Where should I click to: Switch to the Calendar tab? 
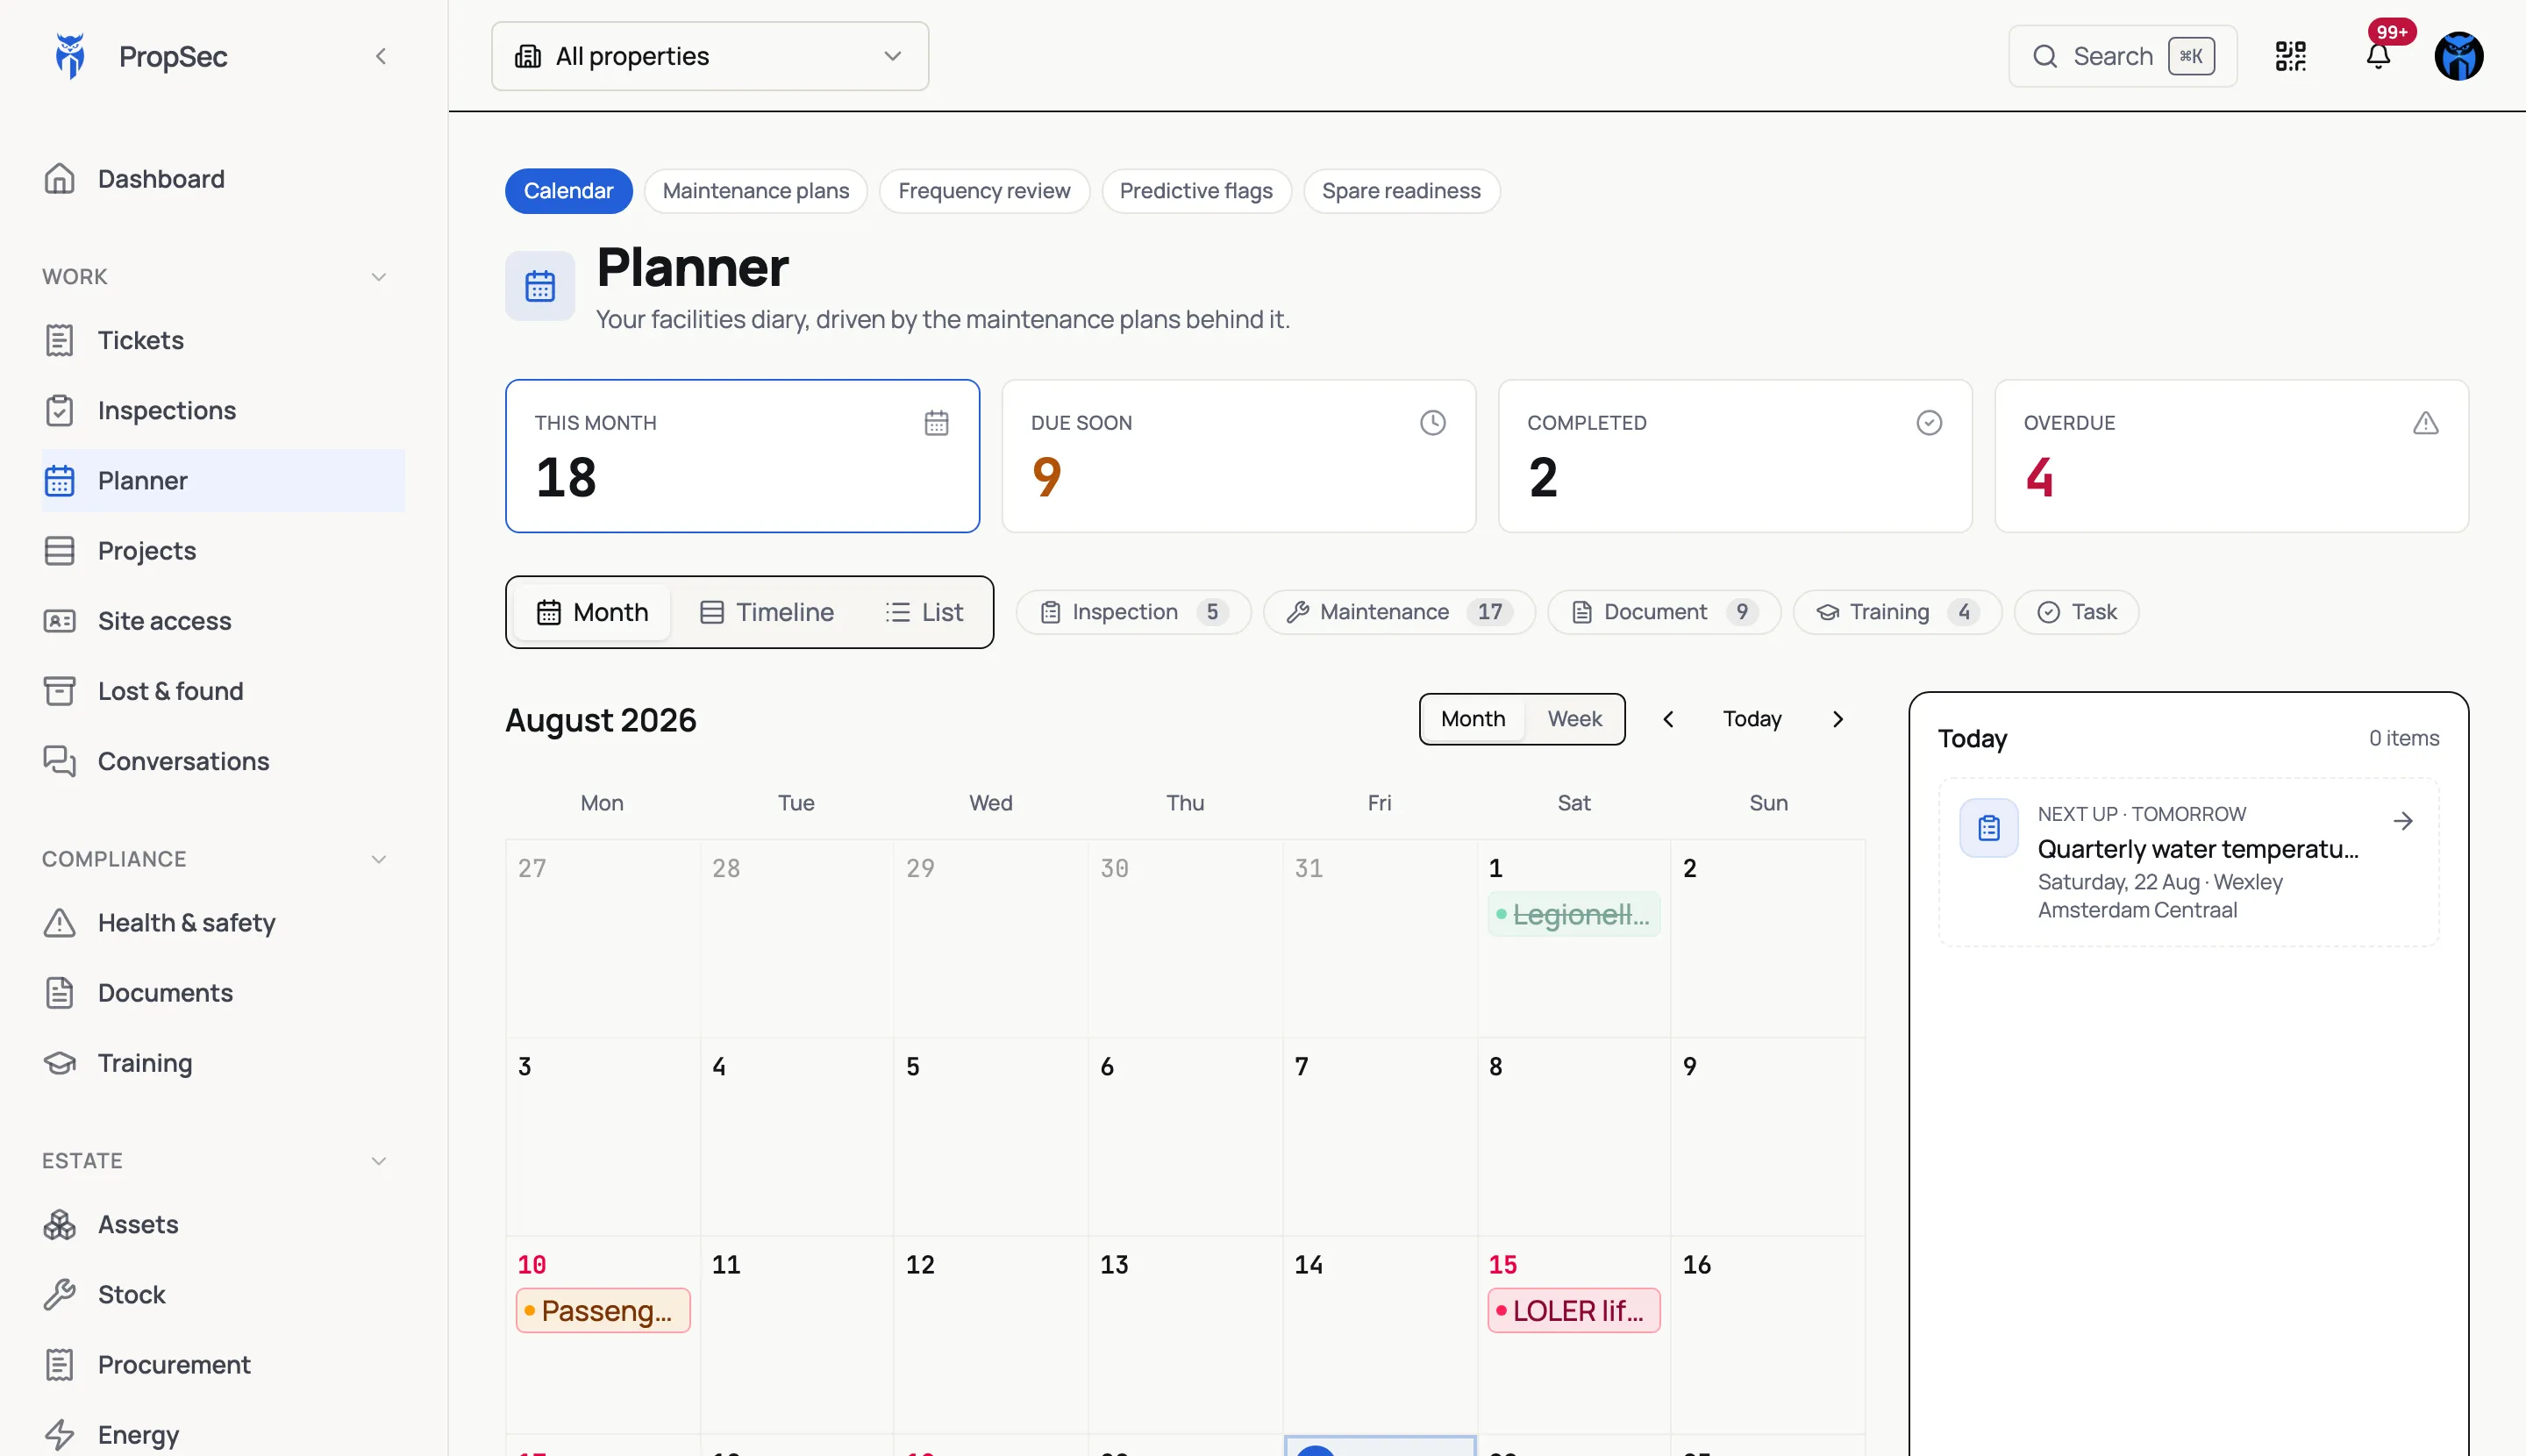568,191
